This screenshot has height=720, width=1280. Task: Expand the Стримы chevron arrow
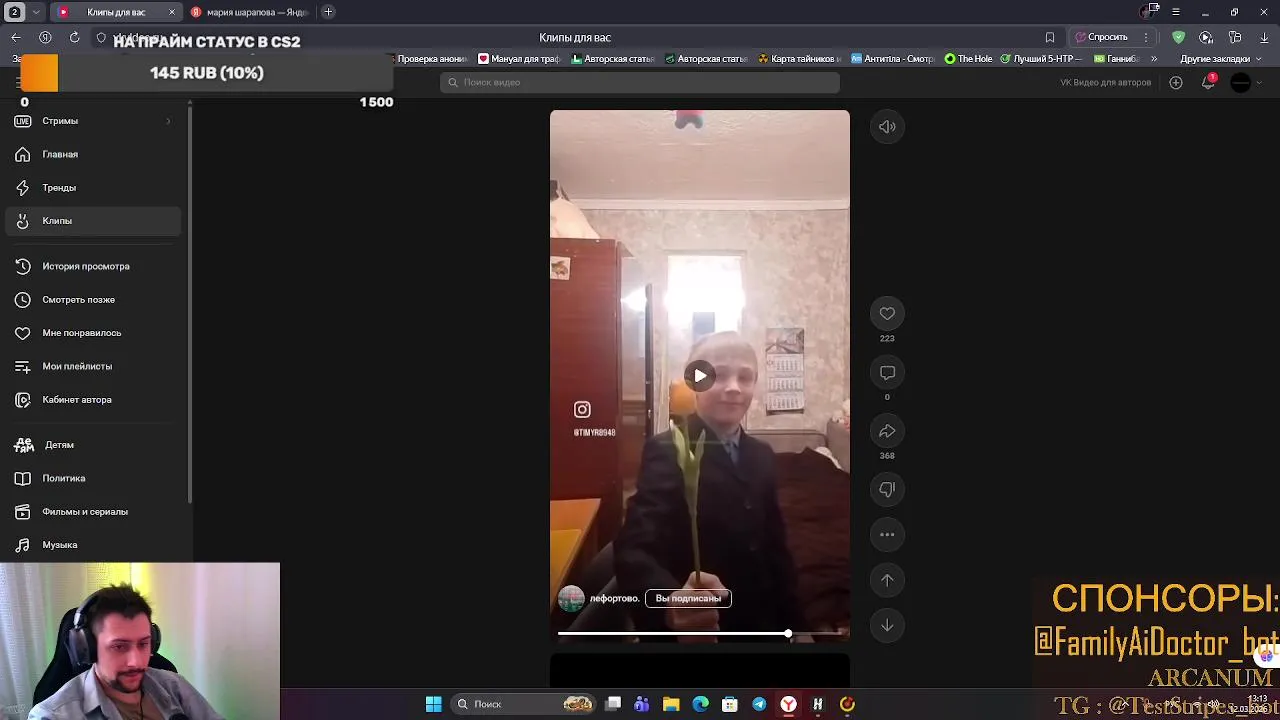point(168,121)
